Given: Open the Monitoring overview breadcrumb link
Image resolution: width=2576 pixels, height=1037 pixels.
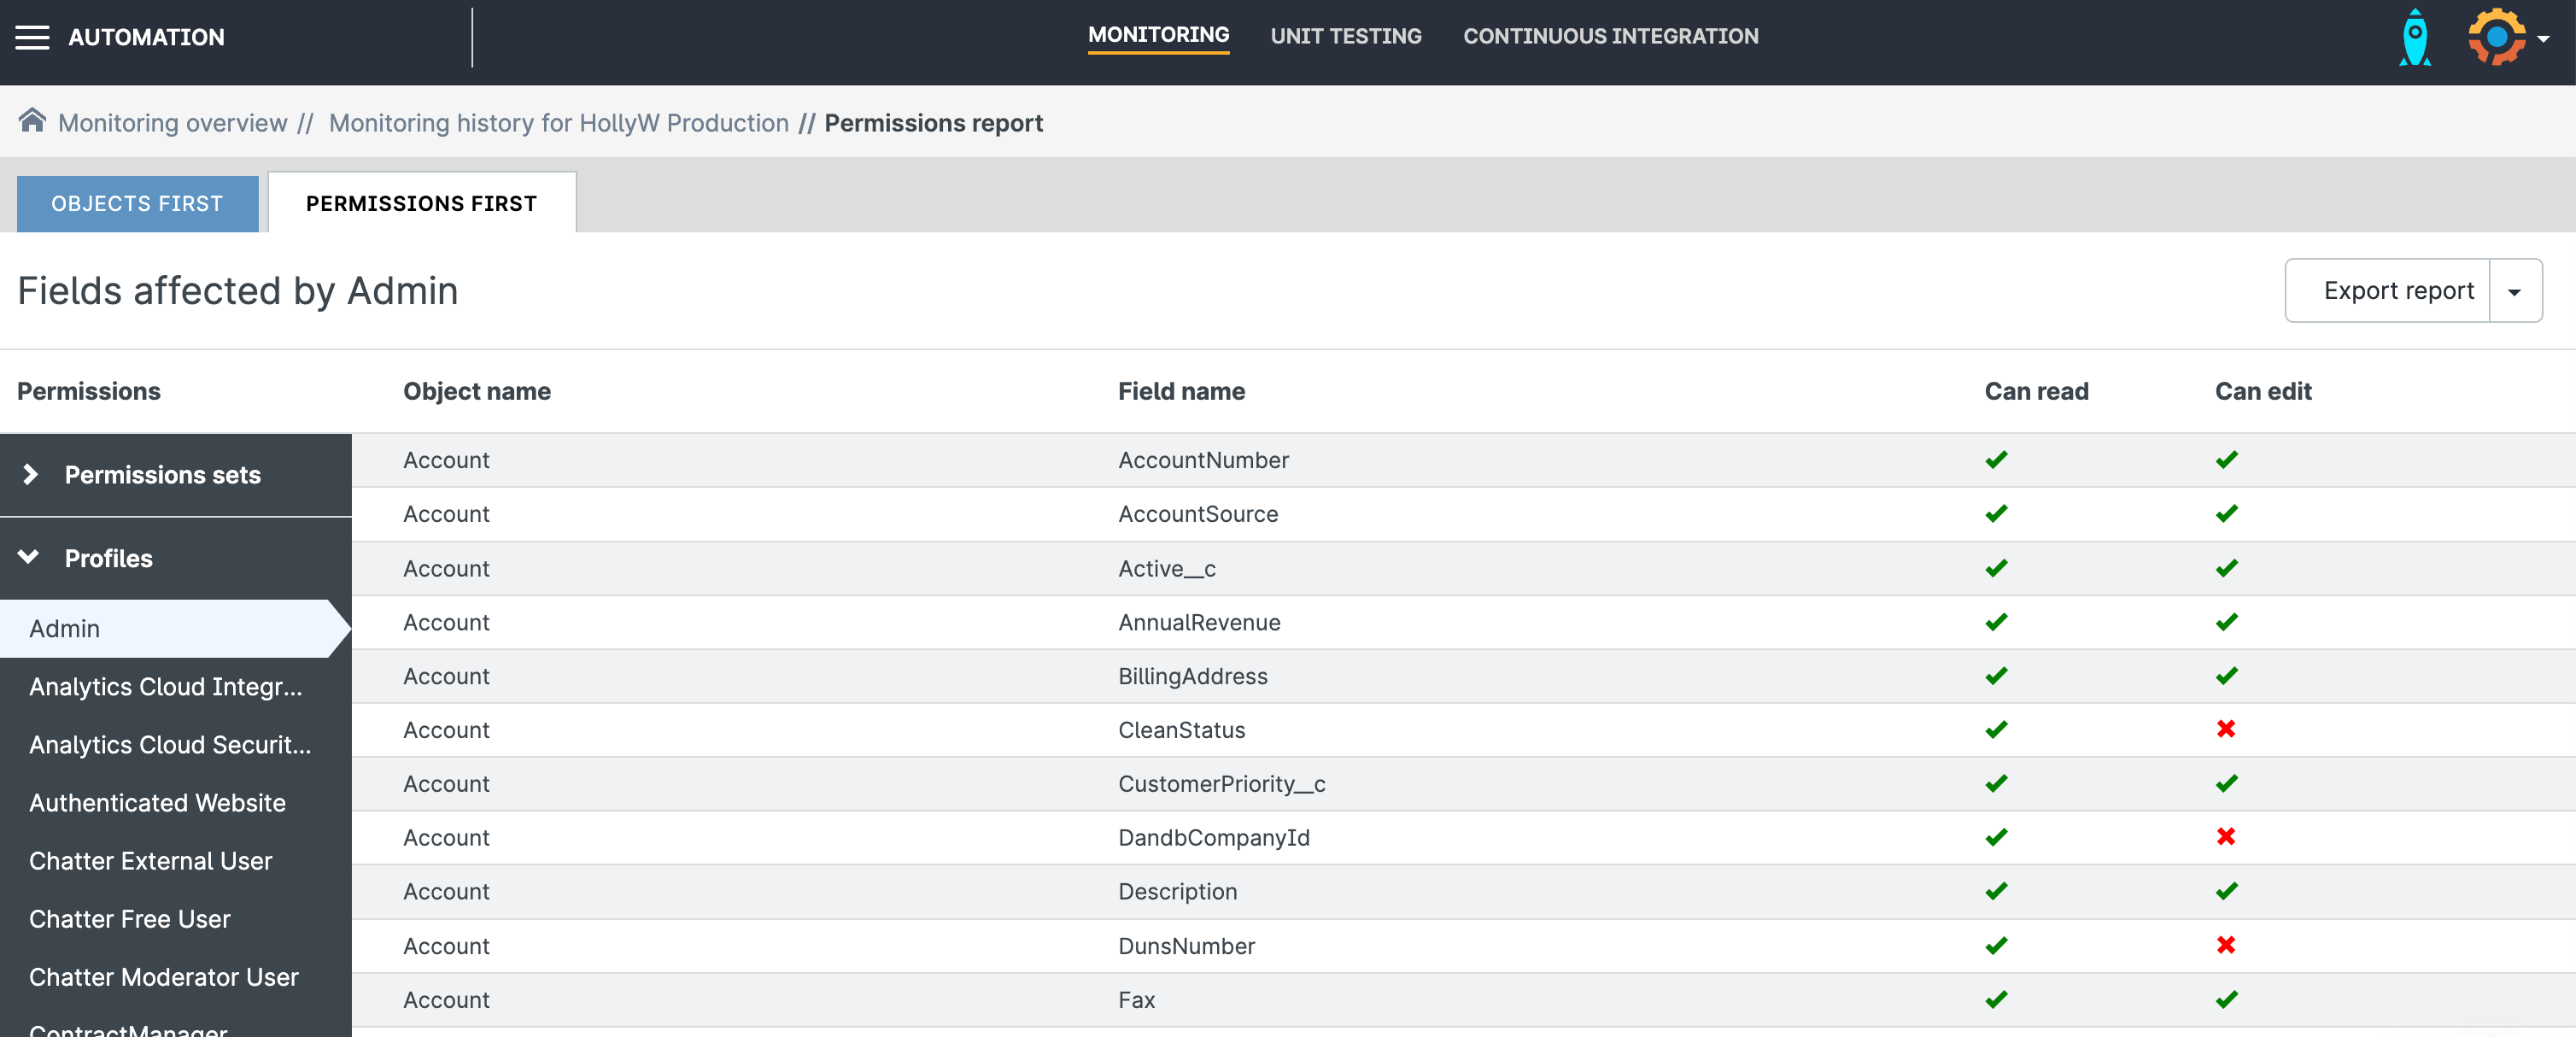Looking at the screenshot, I should pyautogui.click(x=172, y=123).
